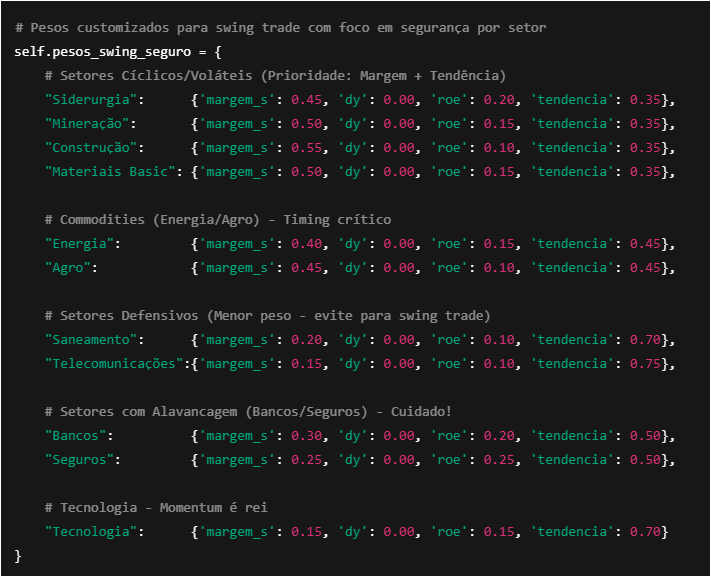Click the Commodities (Energia/Agro) comment line
Screen dimensions: 711x577
(x=218, y=219)
